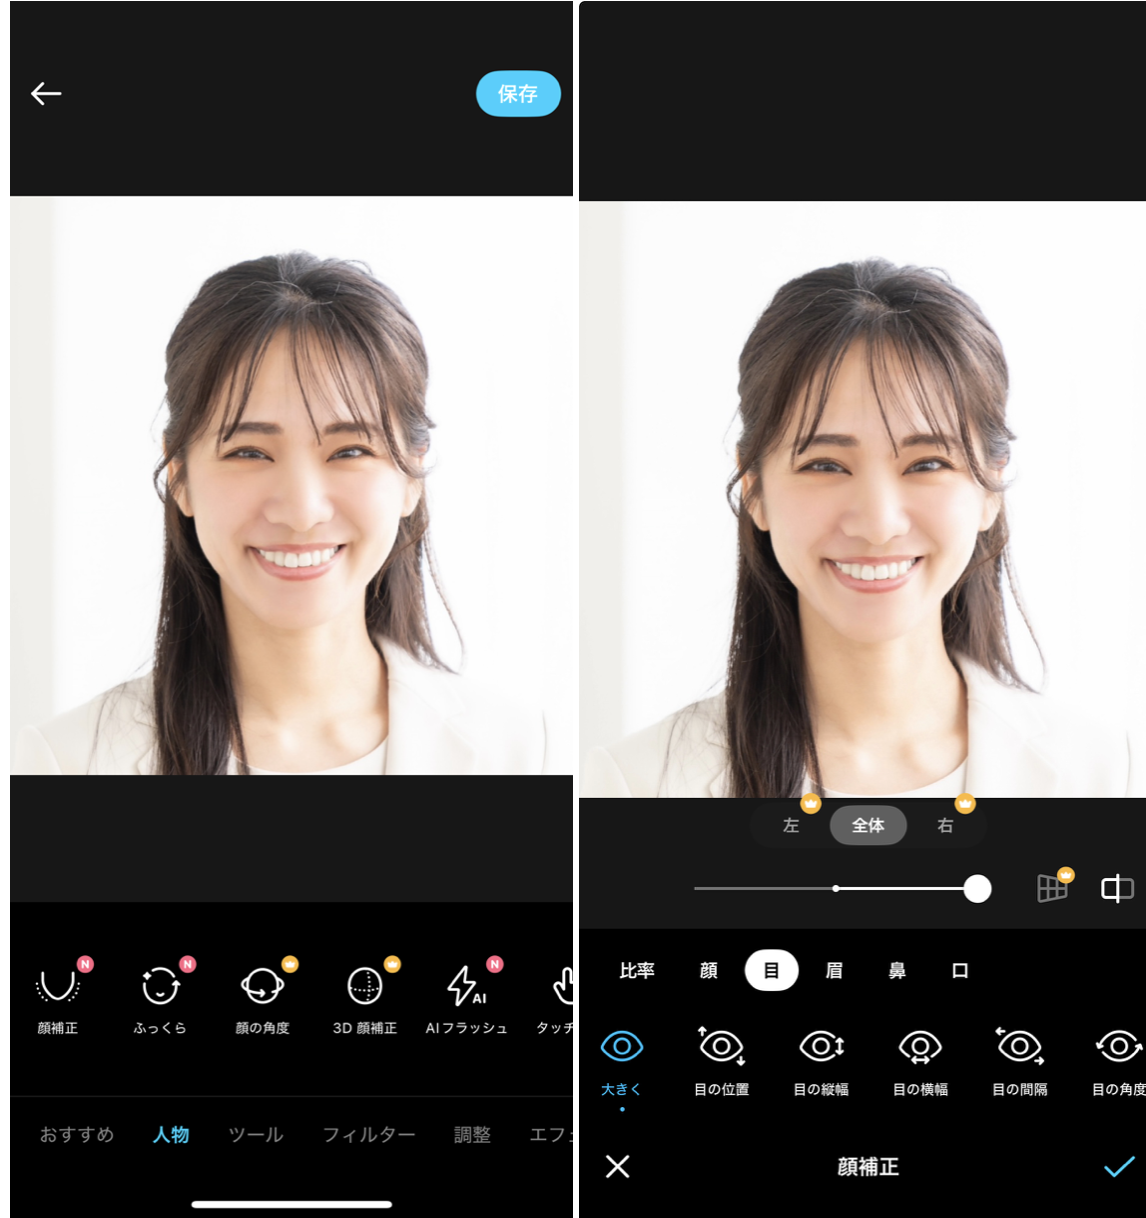Click the eye size slider handle
Viewport: 1146px width, 1218px height.
977,888
